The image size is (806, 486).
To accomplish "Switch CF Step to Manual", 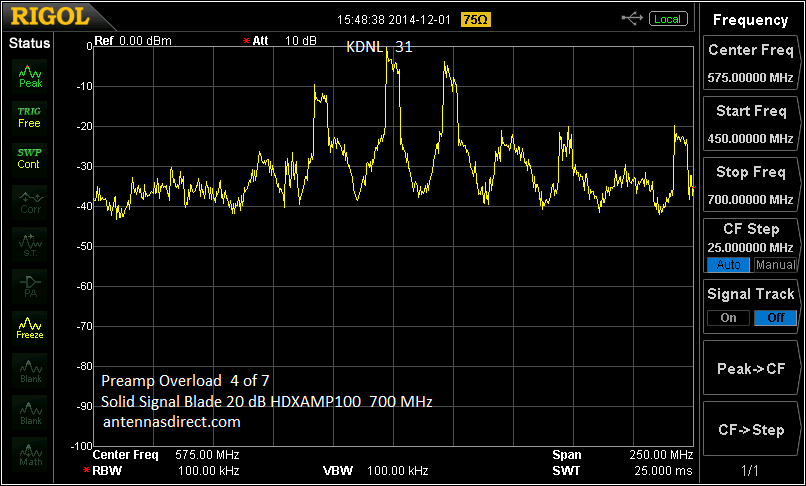I will tap(775, 265).
